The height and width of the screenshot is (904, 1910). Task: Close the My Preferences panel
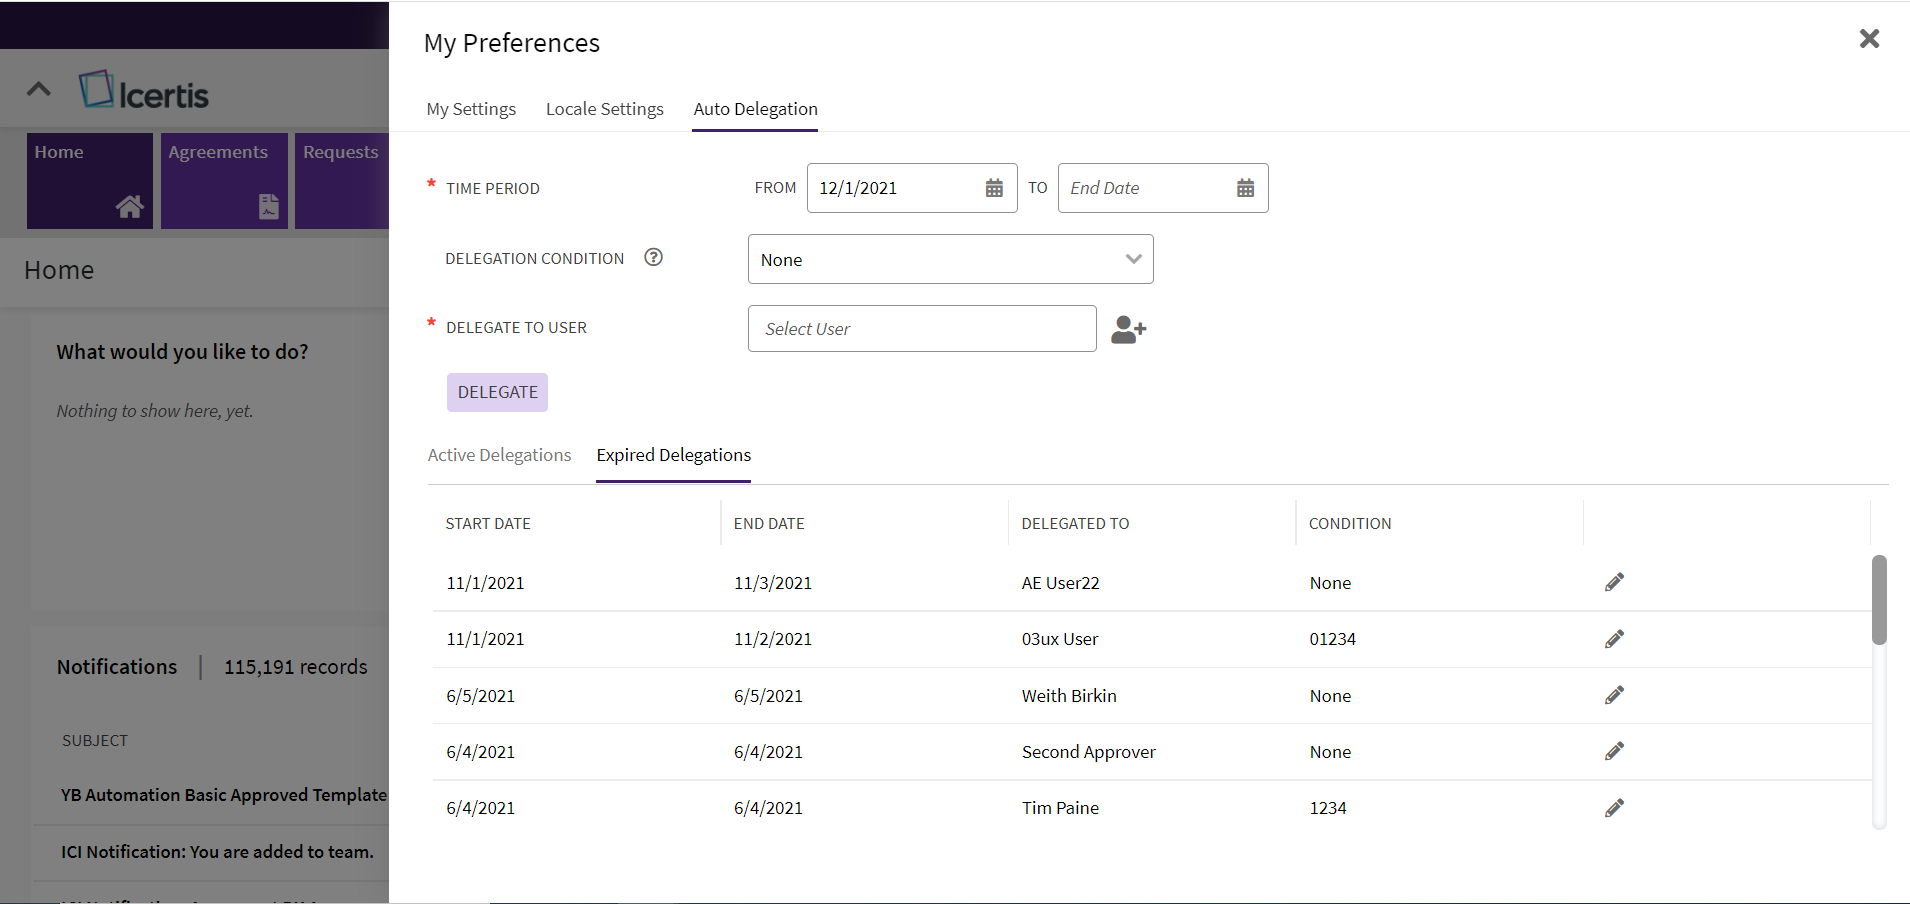coord(1869,39)
